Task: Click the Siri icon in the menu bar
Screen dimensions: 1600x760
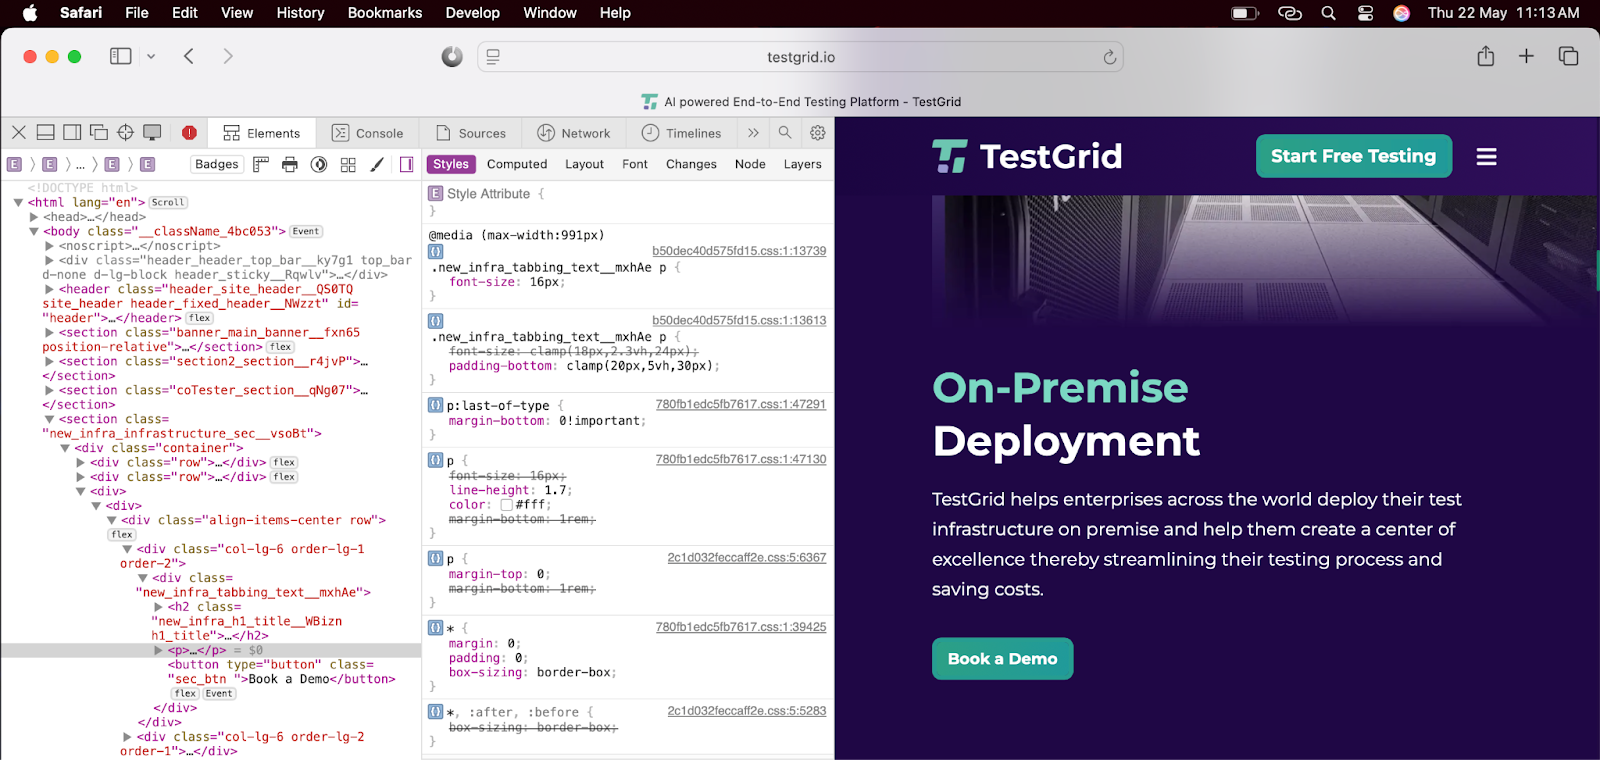Action: point(1402,13)
